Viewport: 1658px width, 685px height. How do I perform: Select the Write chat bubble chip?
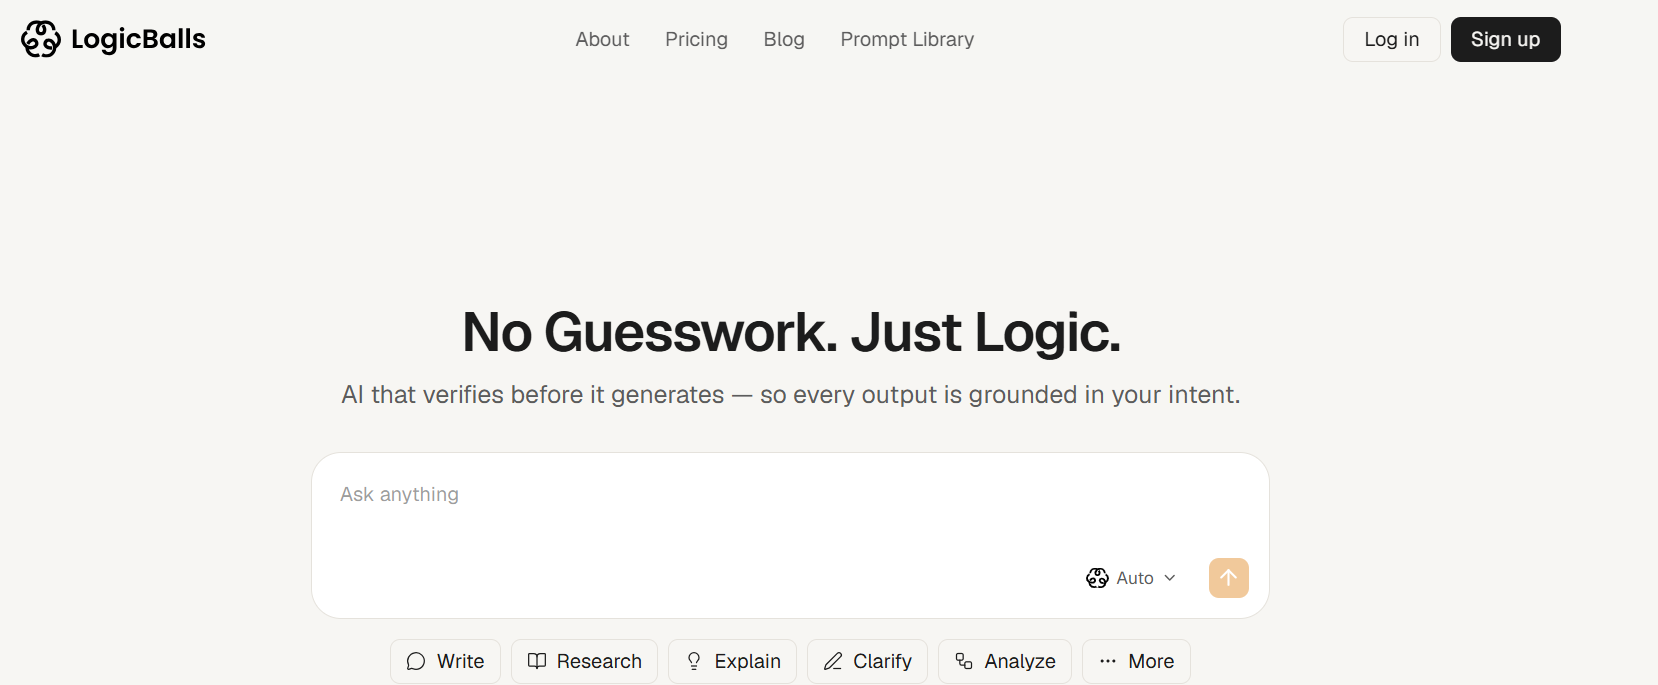[x=445, y=661]
